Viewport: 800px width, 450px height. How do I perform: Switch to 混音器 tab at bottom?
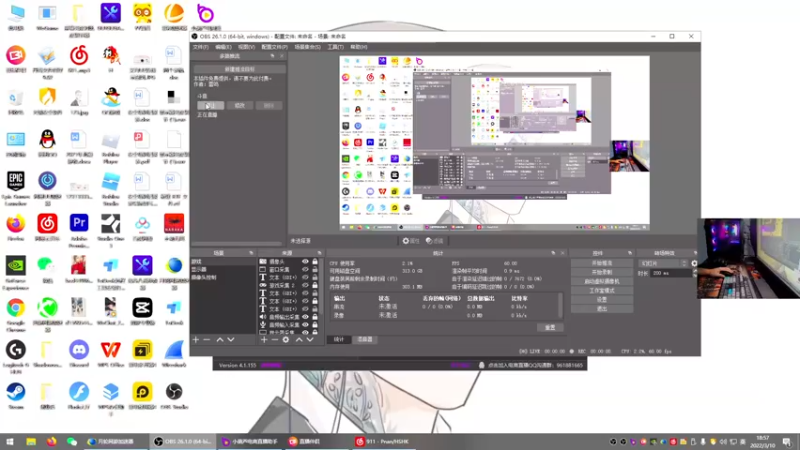point(364,339)
